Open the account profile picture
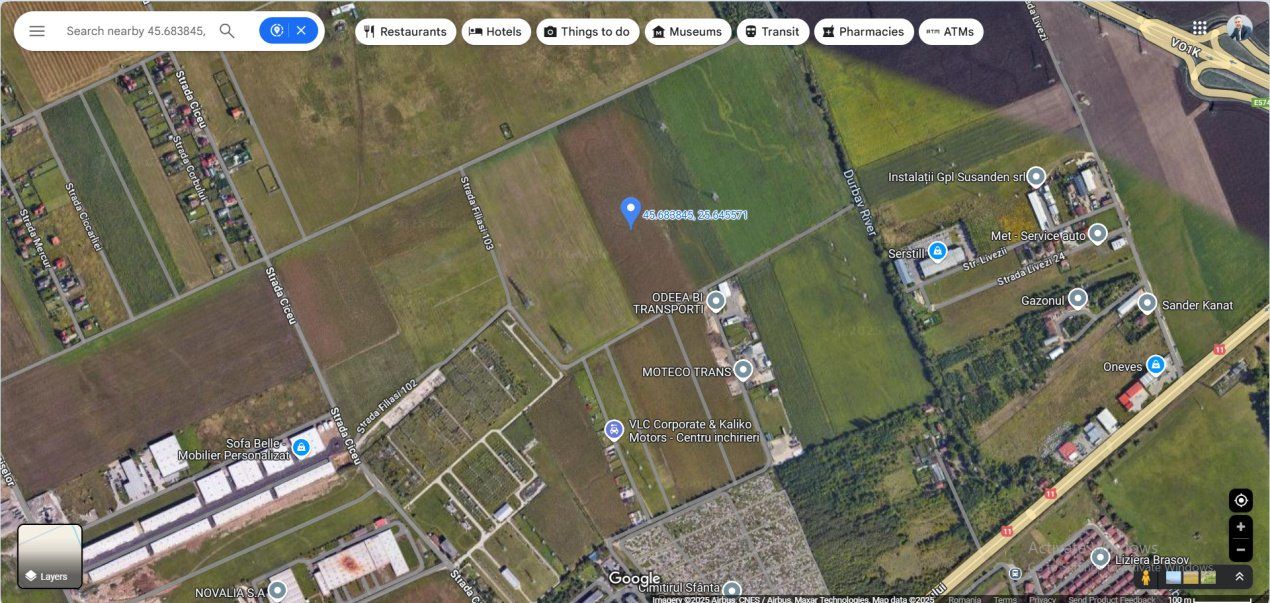 pos(1240,28)
